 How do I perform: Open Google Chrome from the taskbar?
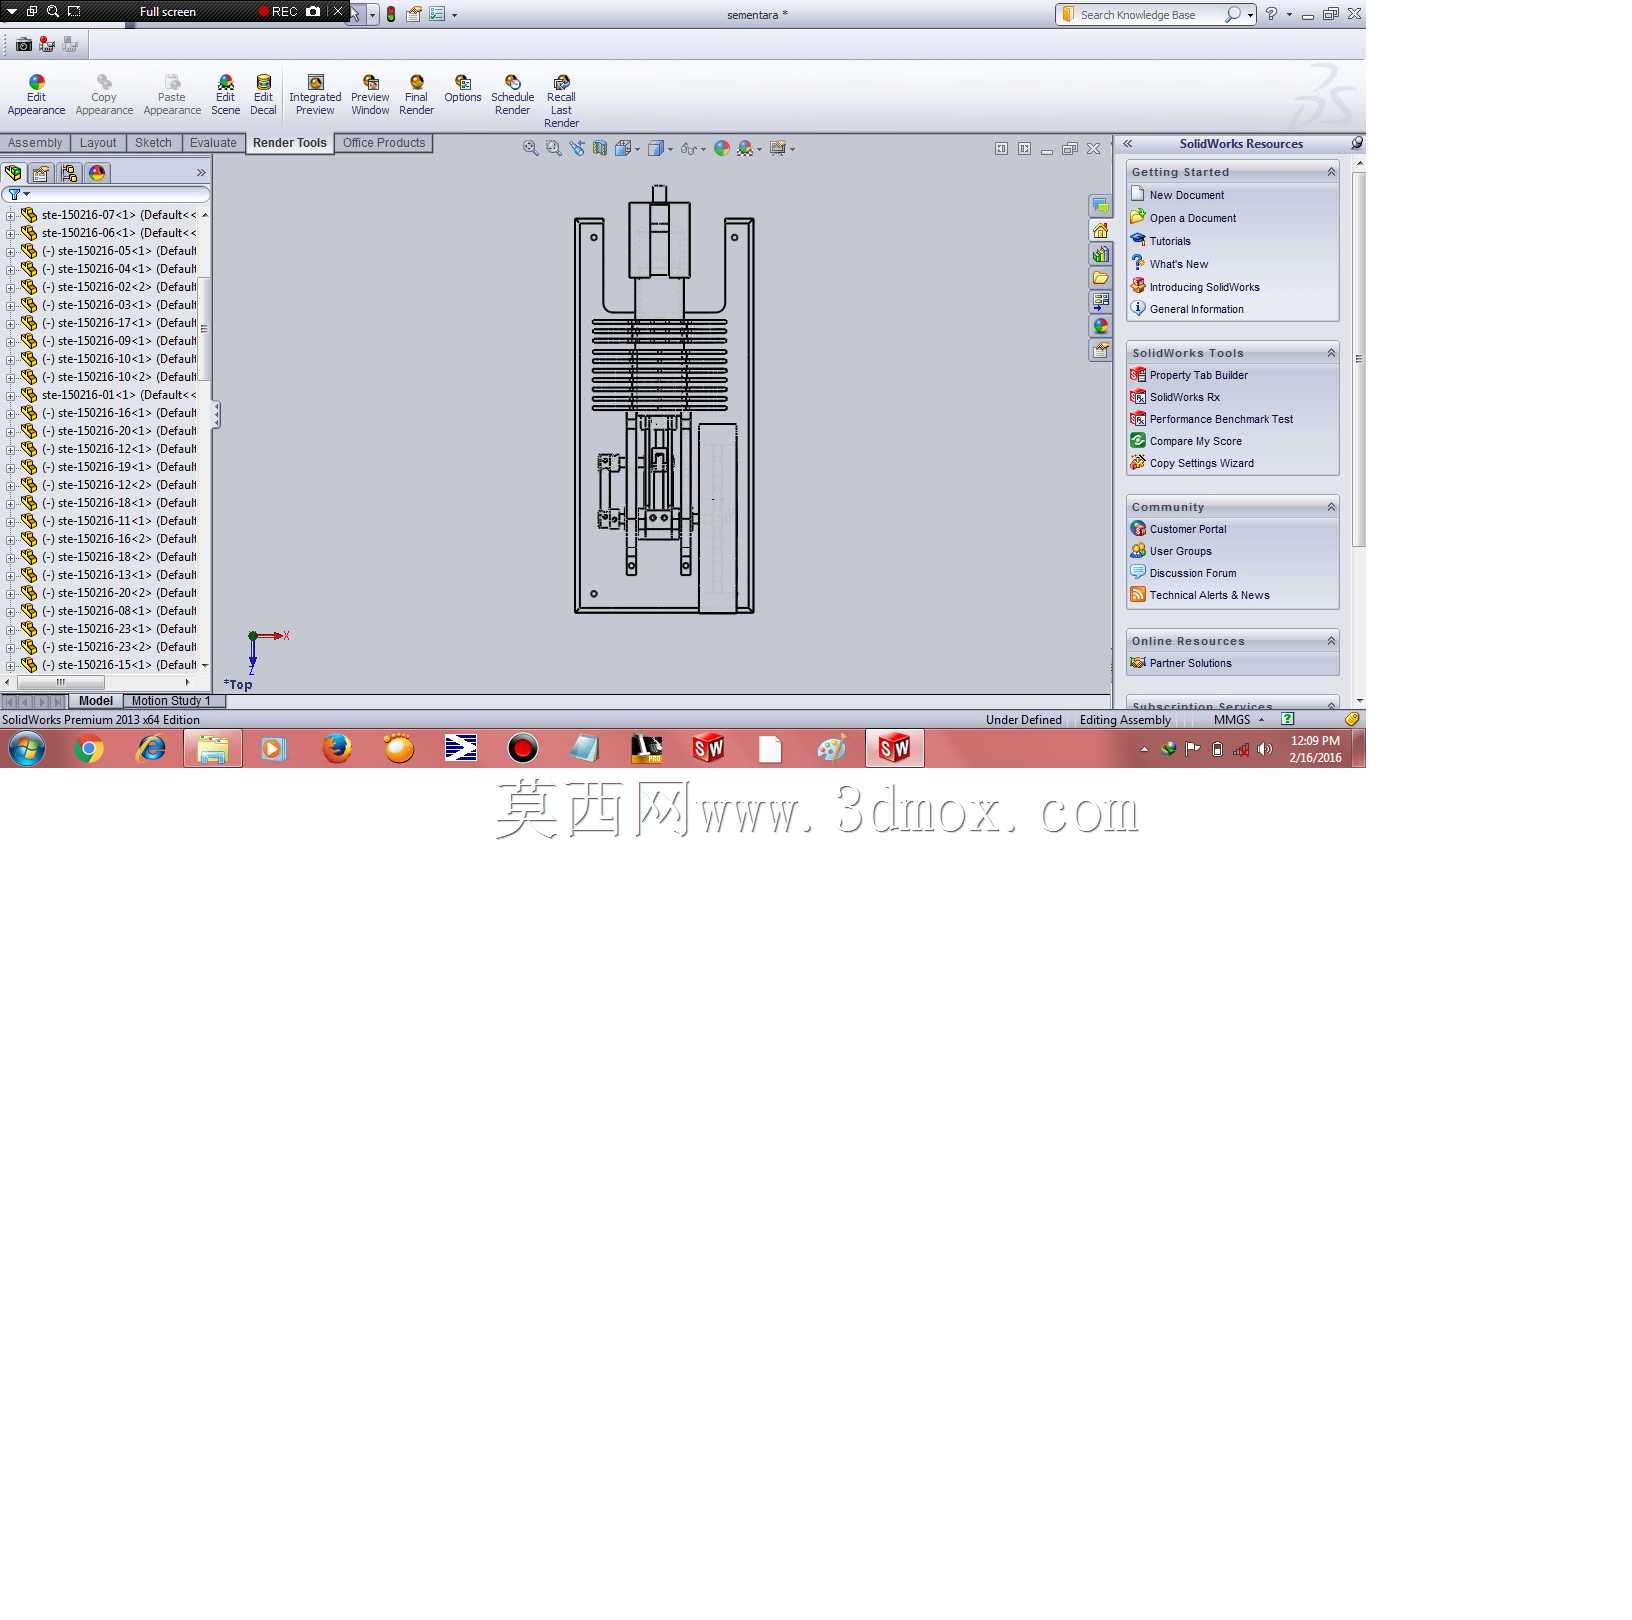pos(89,748)
